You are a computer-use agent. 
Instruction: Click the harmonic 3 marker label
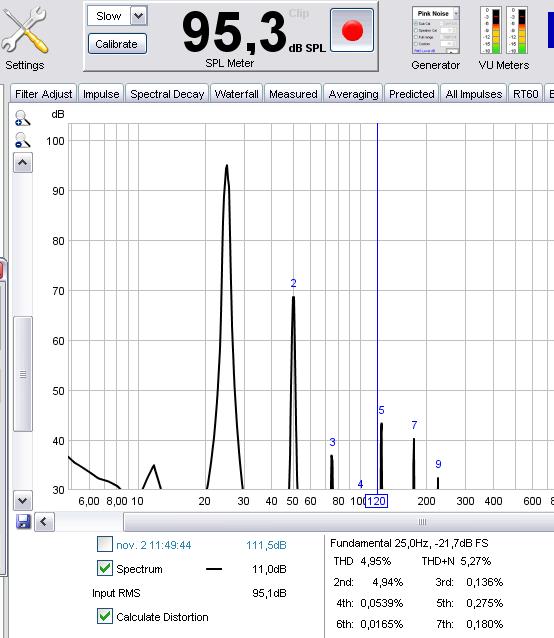pos(332,442)
